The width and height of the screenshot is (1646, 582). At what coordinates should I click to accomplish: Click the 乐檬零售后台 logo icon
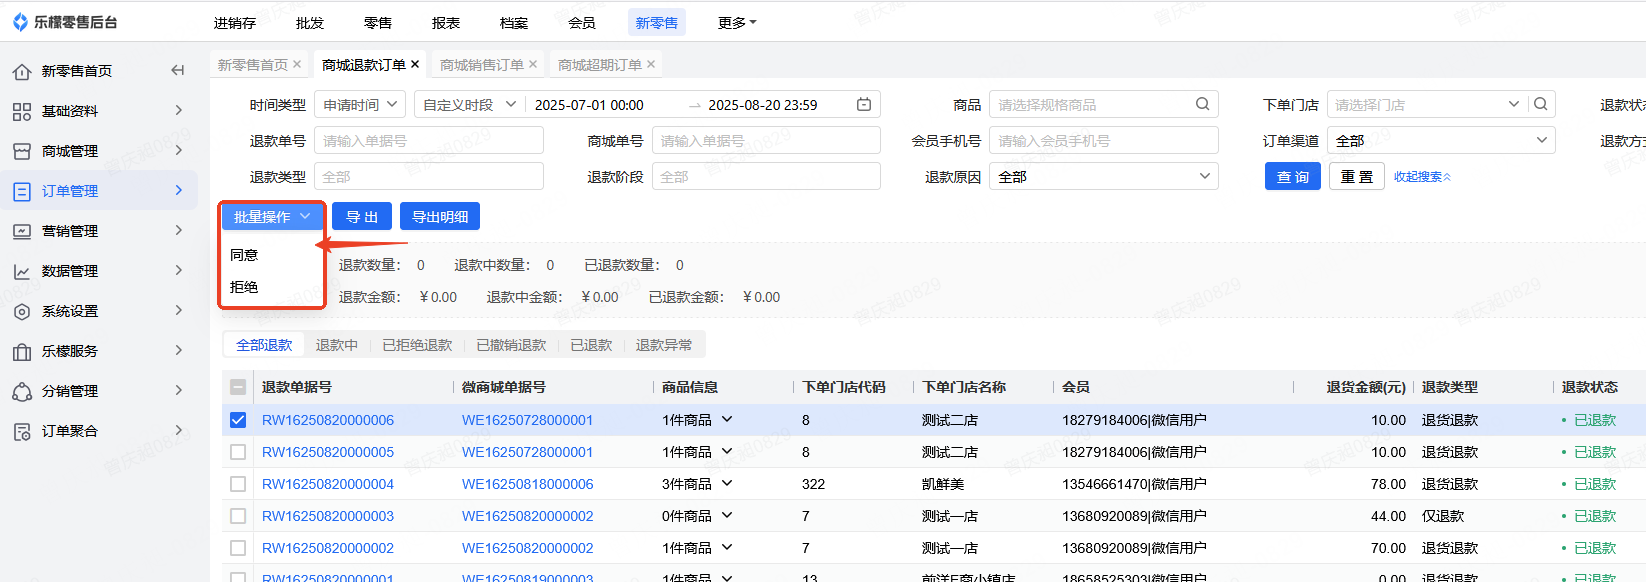20,22
